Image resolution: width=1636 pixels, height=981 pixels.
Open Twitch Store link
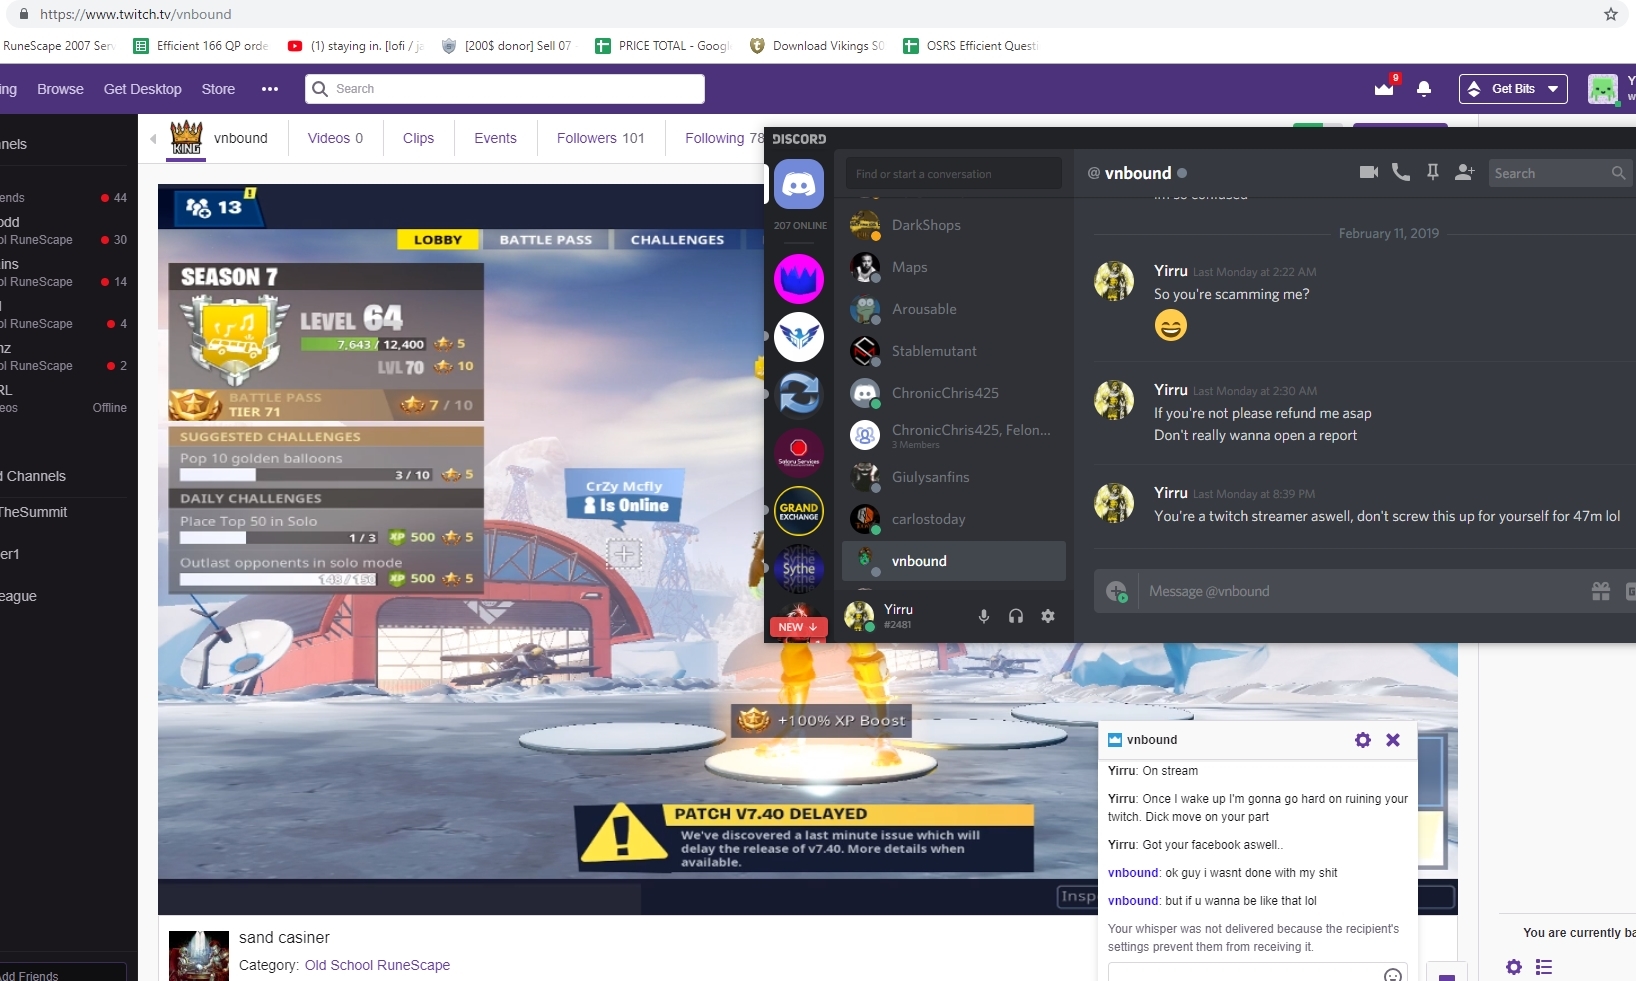(x=218, y=89)
